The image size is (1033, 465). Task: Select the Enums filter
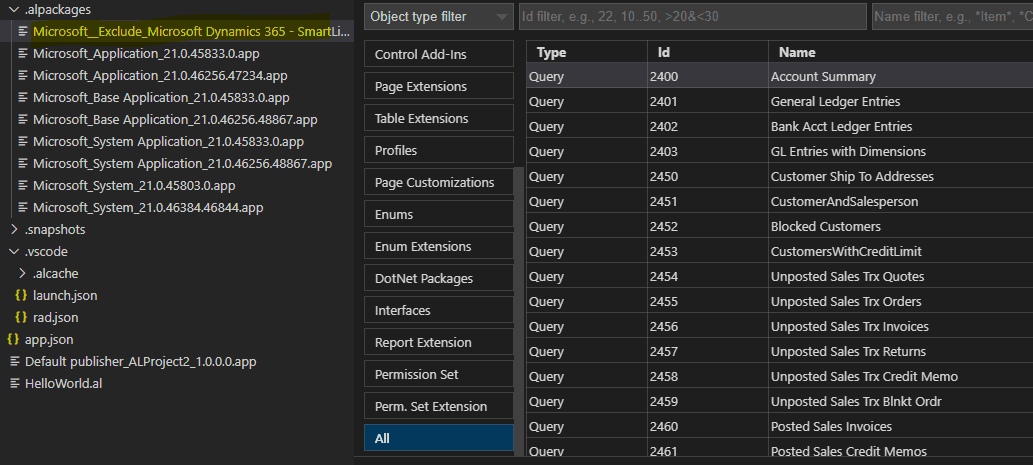pos(439,215)
